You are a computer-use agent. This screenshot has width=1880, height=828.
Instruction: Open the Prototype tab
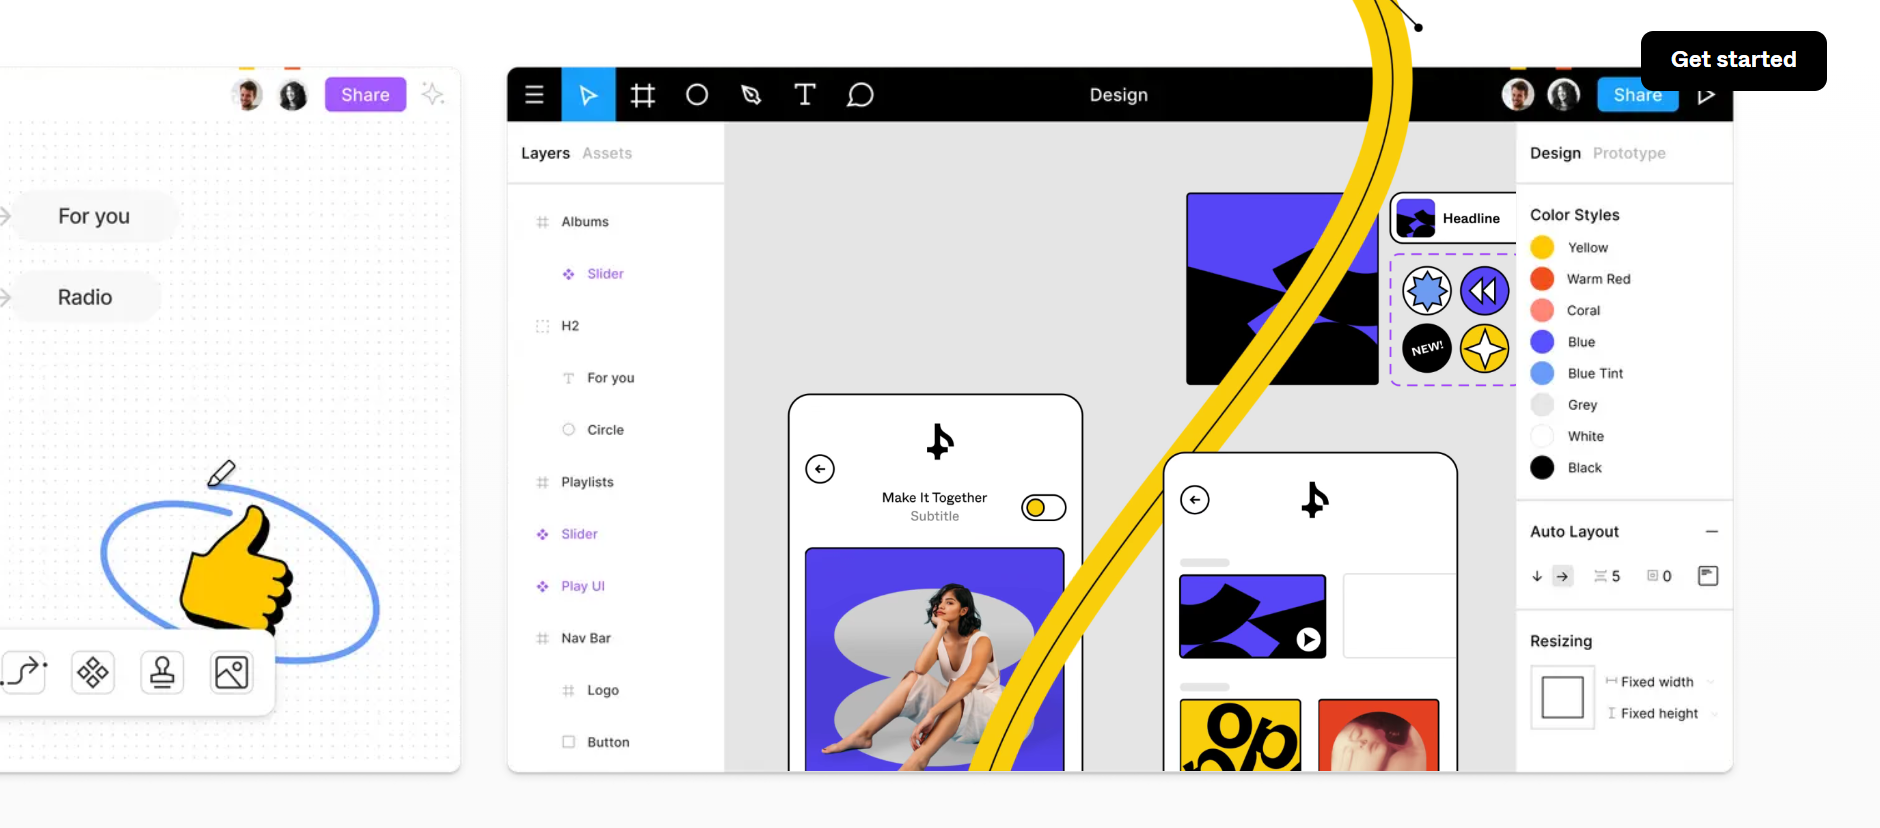pos(1629,153)
